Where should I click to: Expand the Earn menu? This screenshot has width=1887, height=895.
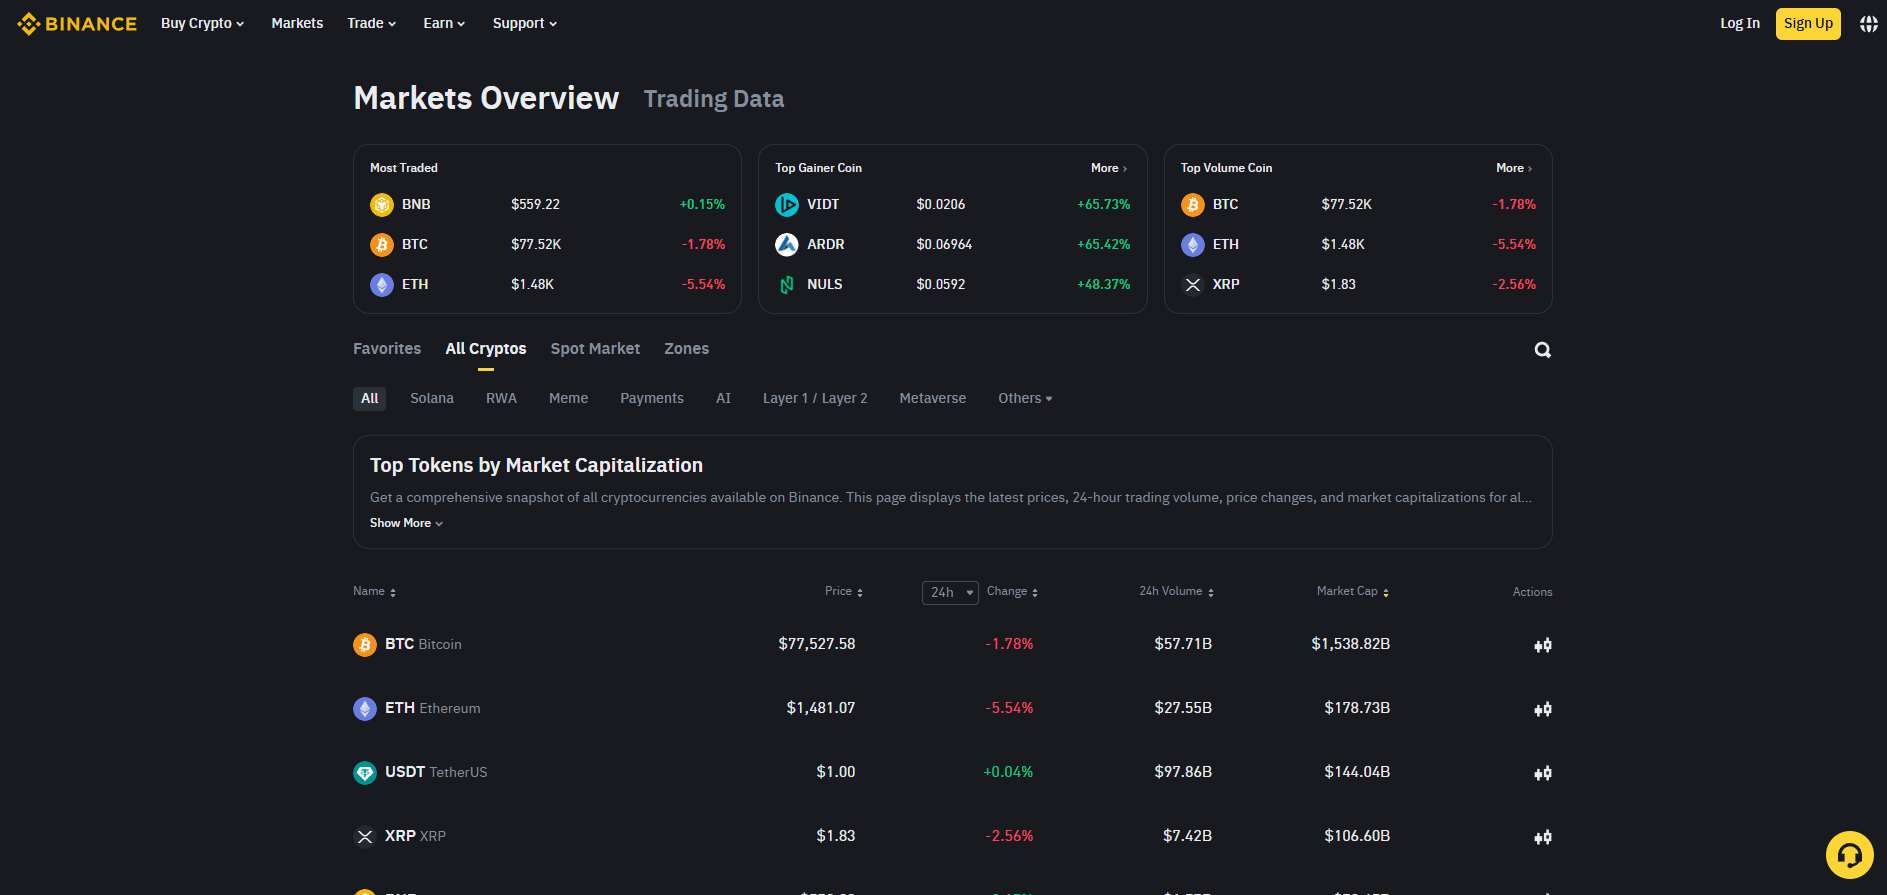point(444,23)
